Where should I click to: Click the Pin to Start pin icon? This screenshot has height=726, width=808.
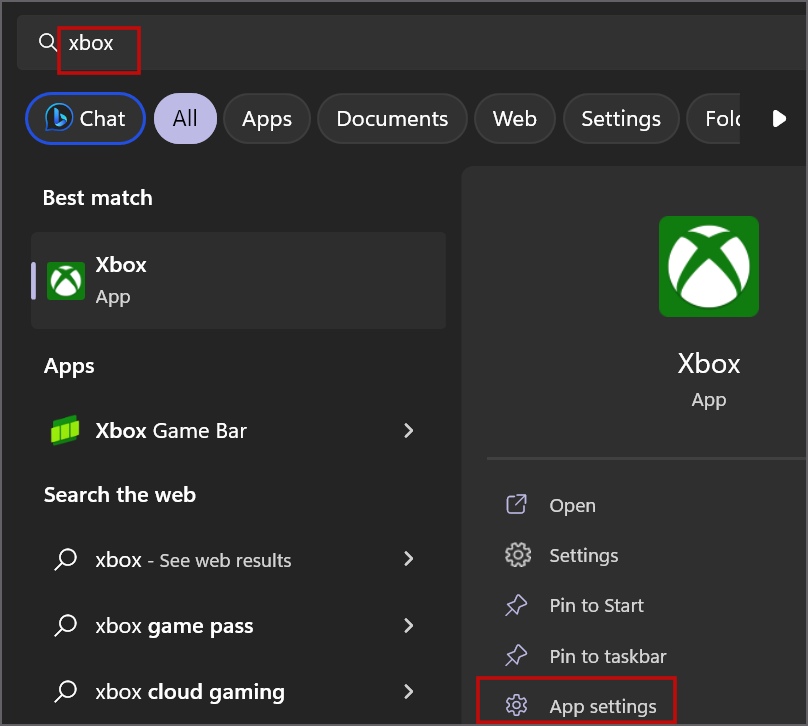point(516,605)
